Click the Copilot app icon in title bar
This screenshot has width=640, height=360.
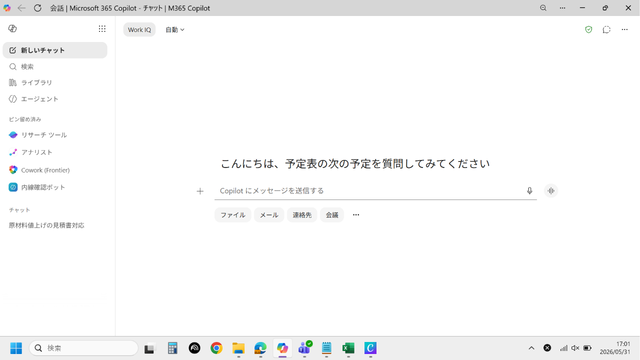click(7, 8)
